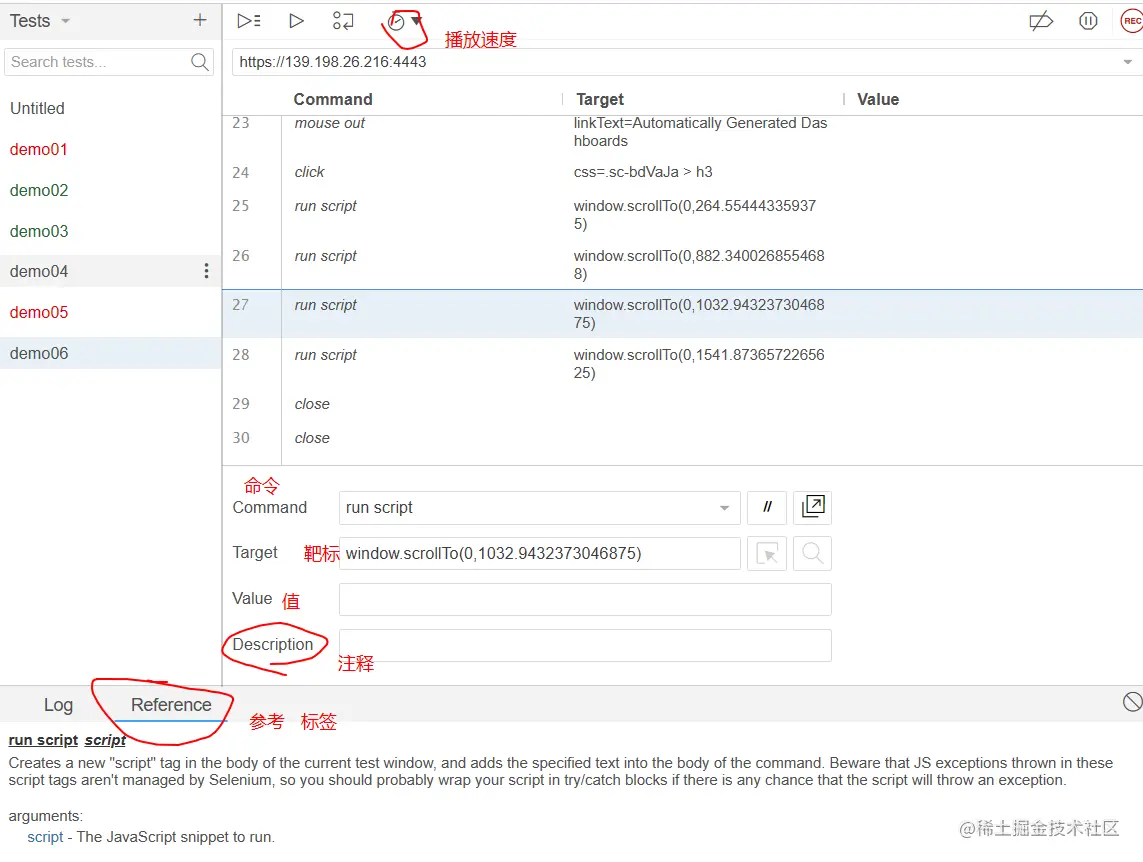The width and height of the screenshot is (1143, 862).
Task: Disable breakpoints toggle icon
Action: pyautogui.click(x=1041, y=21)
